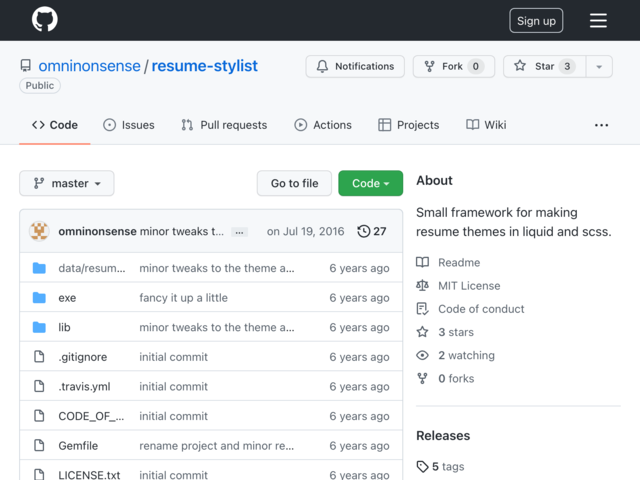Open the Star list dropdown arrow
Viewport: 640px width, 480px height.
(x=599, y=67)
